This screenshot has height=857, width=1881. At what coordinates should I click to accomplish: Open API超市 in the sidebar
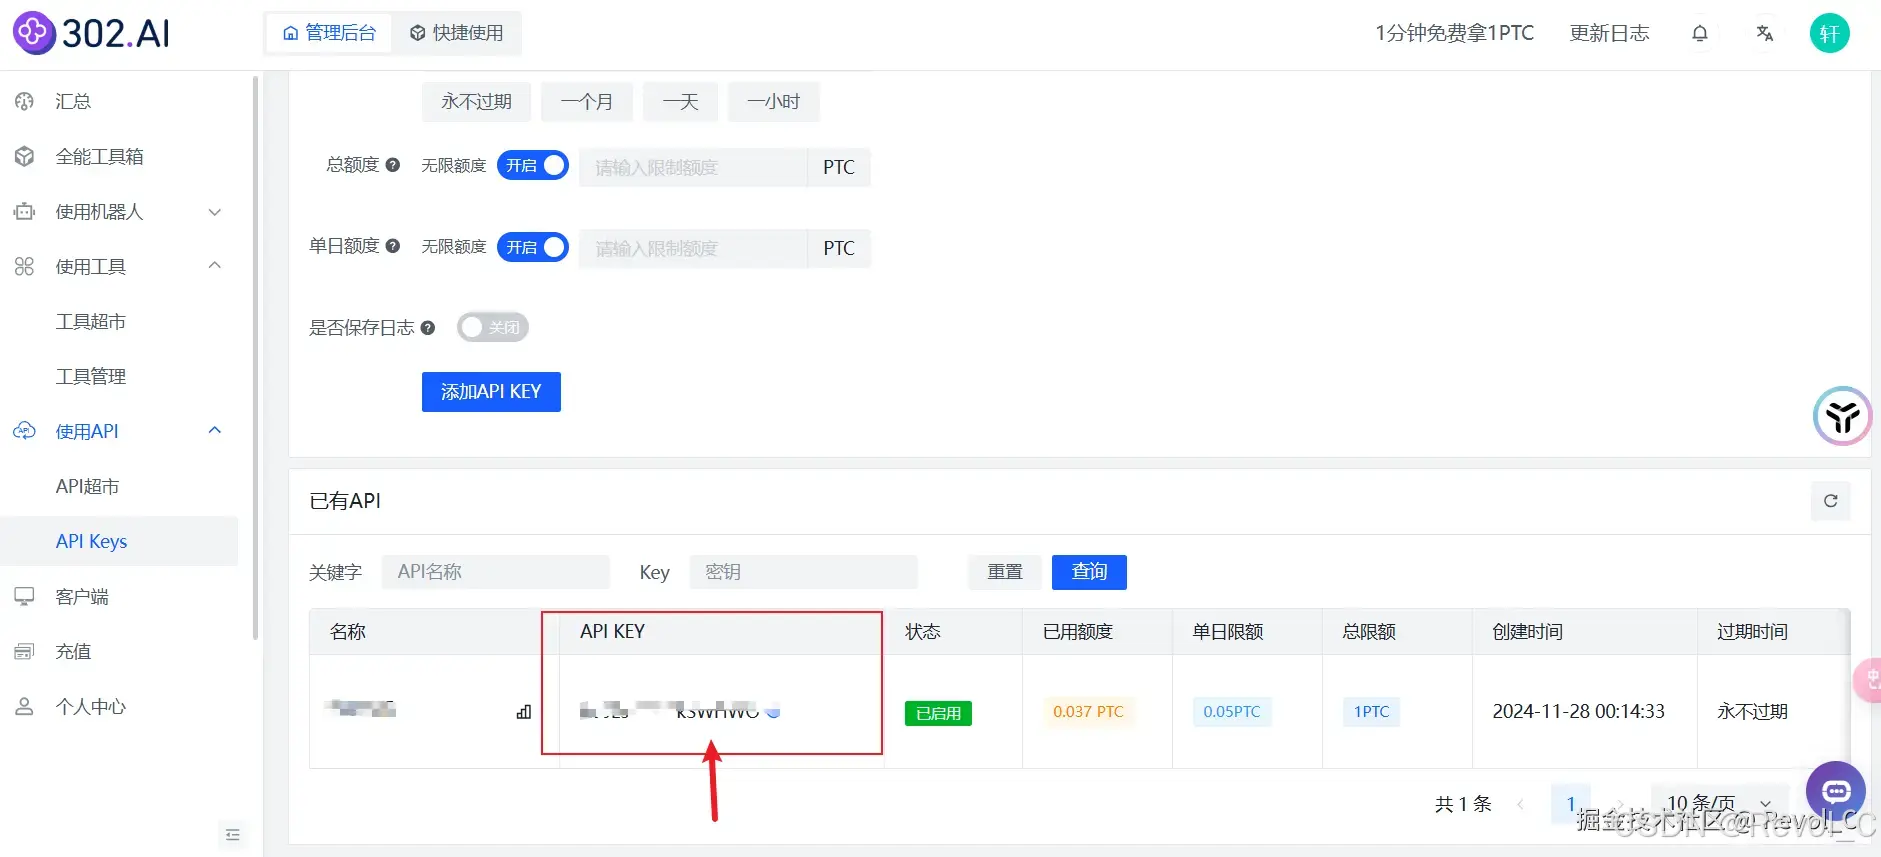88,486
